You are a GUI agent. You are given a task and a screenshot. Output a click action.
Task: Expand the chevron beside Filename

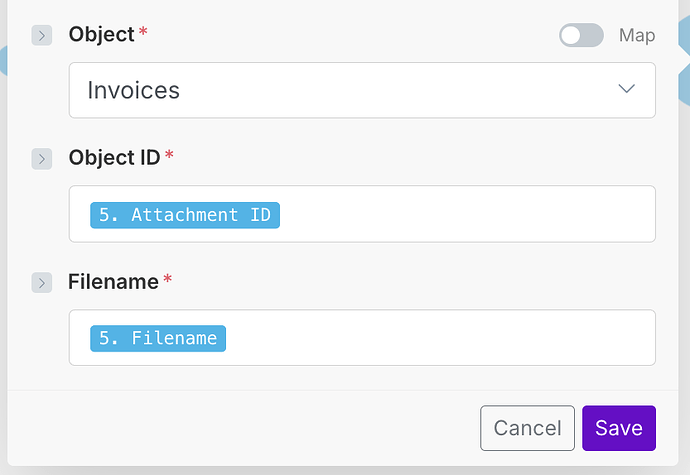(x=41, y=283)
